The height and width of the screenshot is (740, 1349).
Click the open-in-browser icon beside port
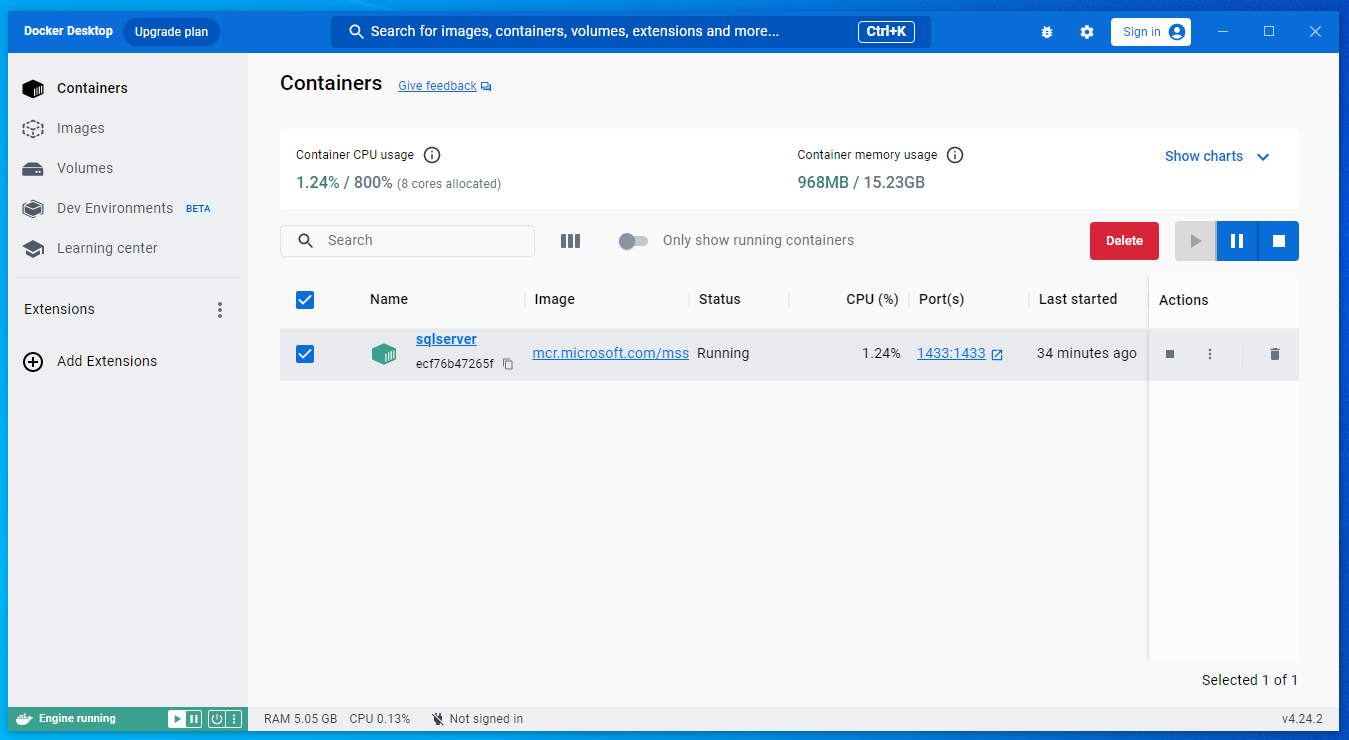point(997,354)
